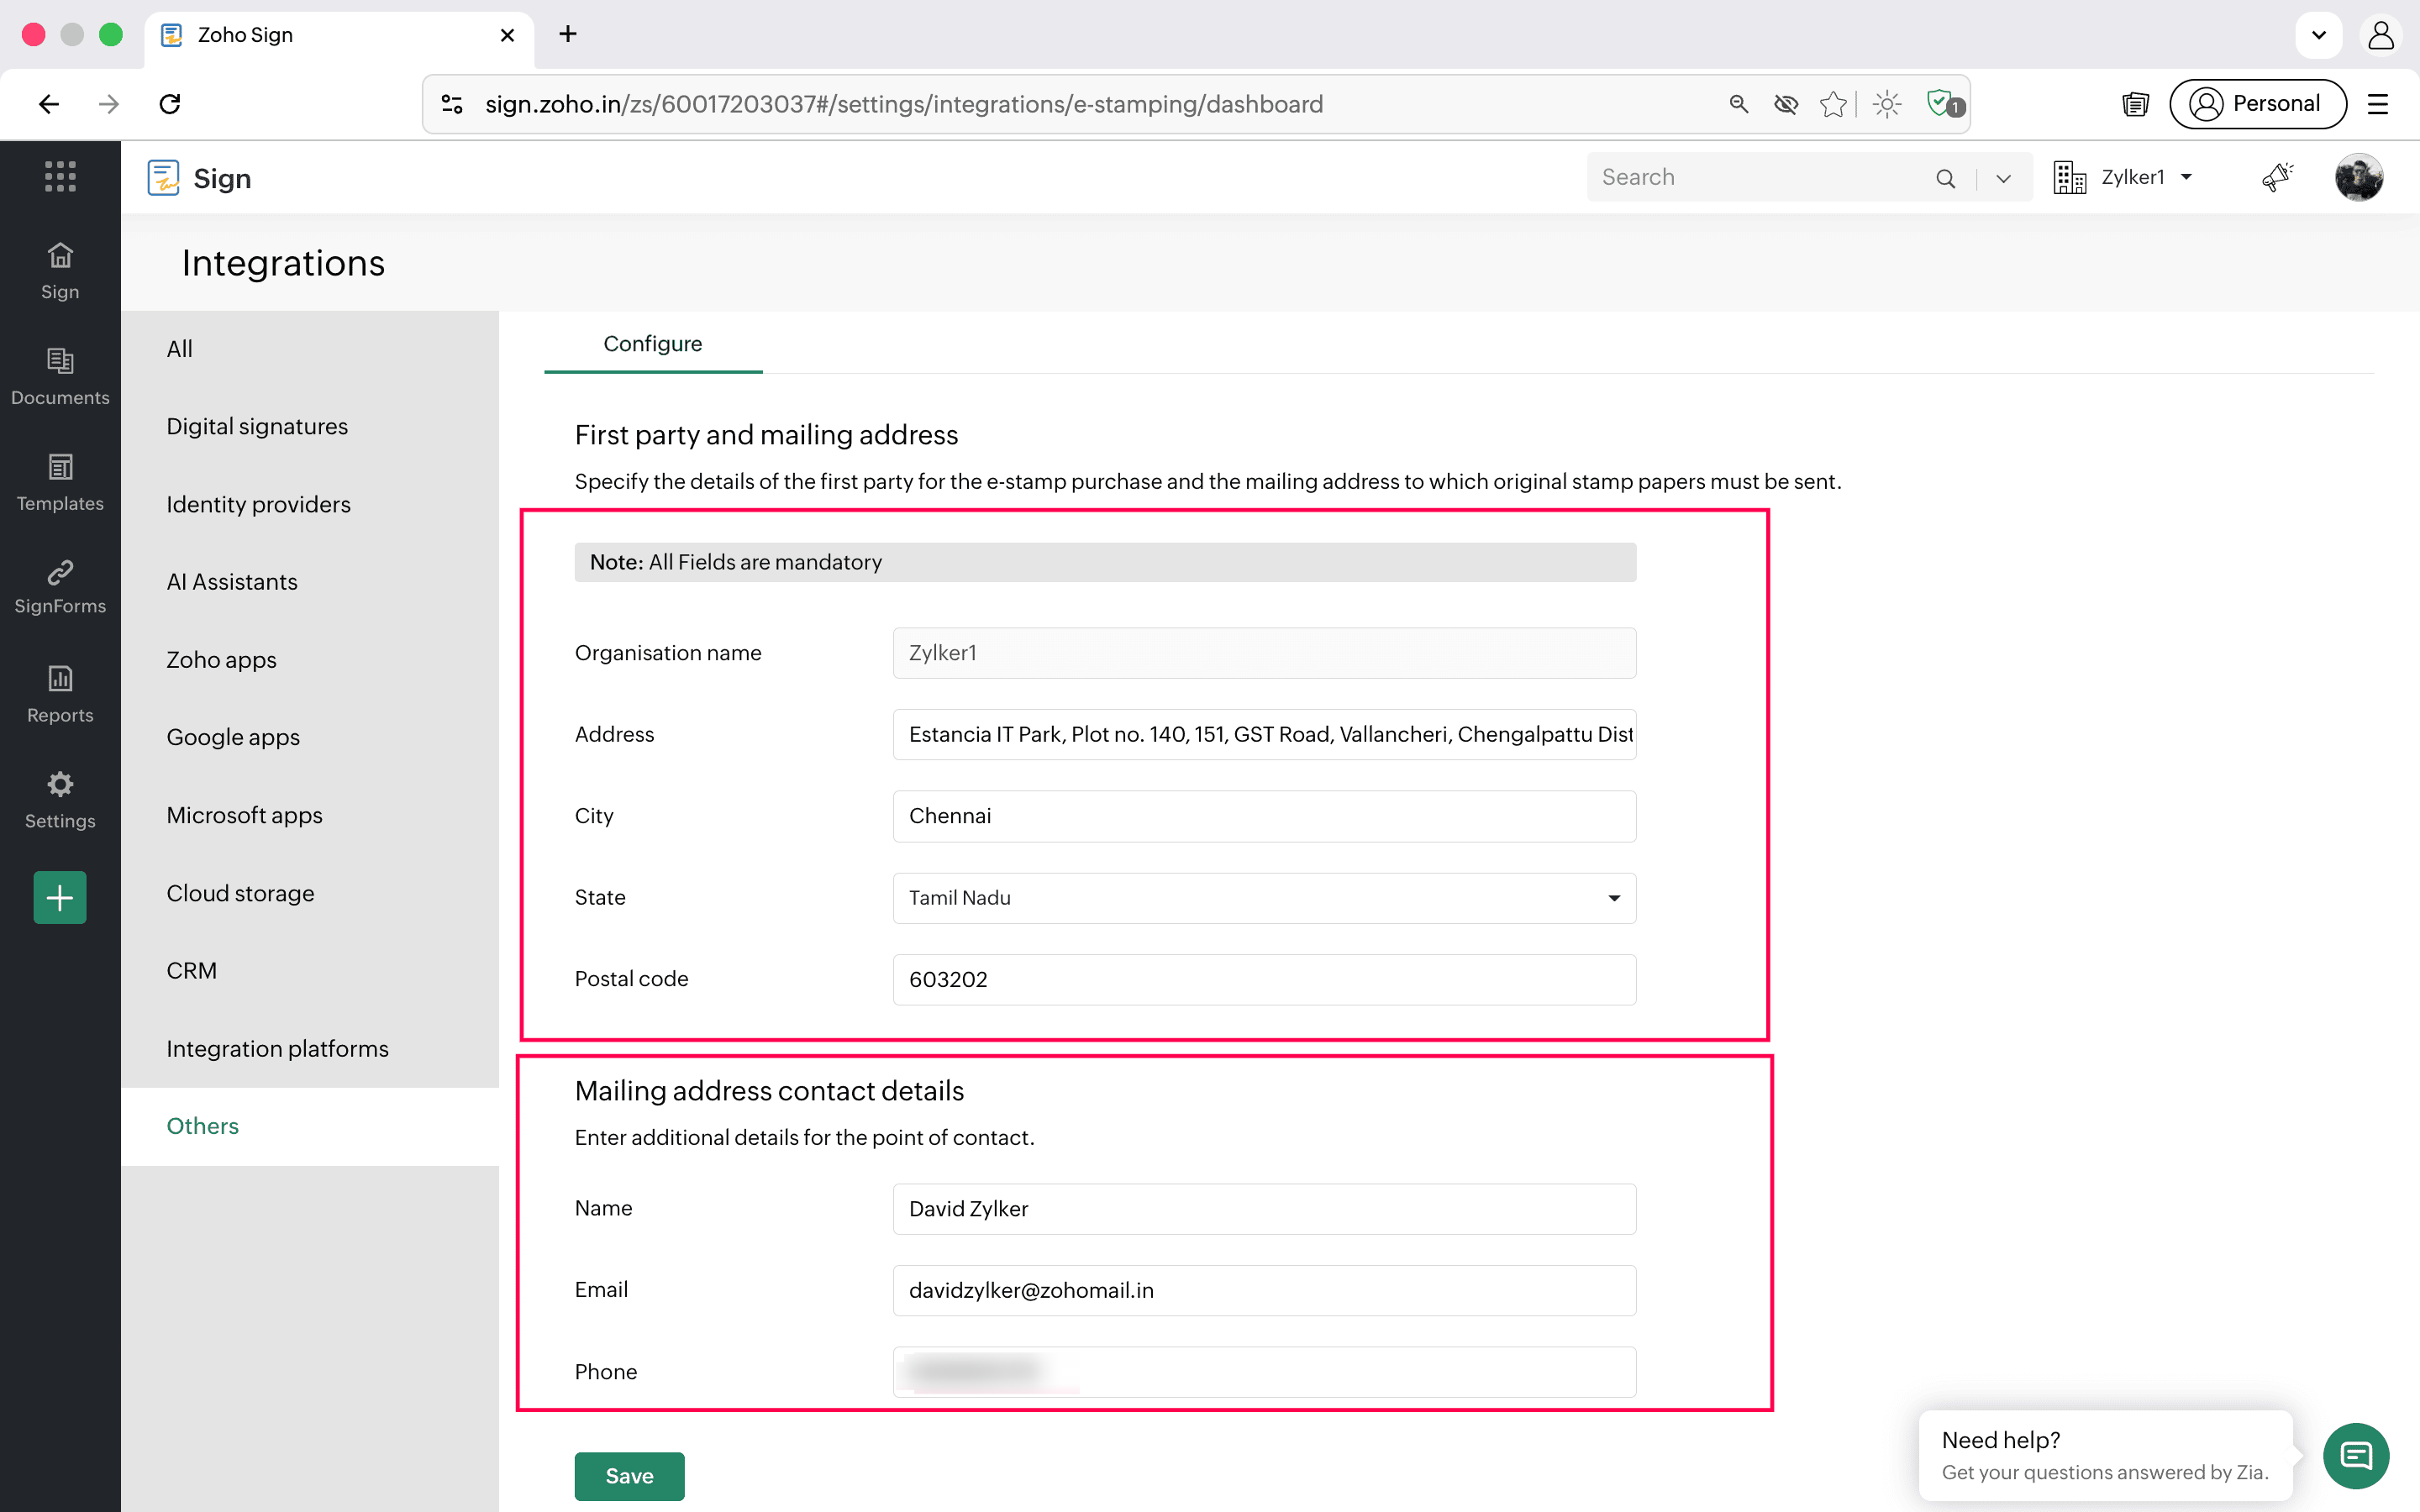
Task: Go to Documents in sidebar
Action: pos(60,376)
